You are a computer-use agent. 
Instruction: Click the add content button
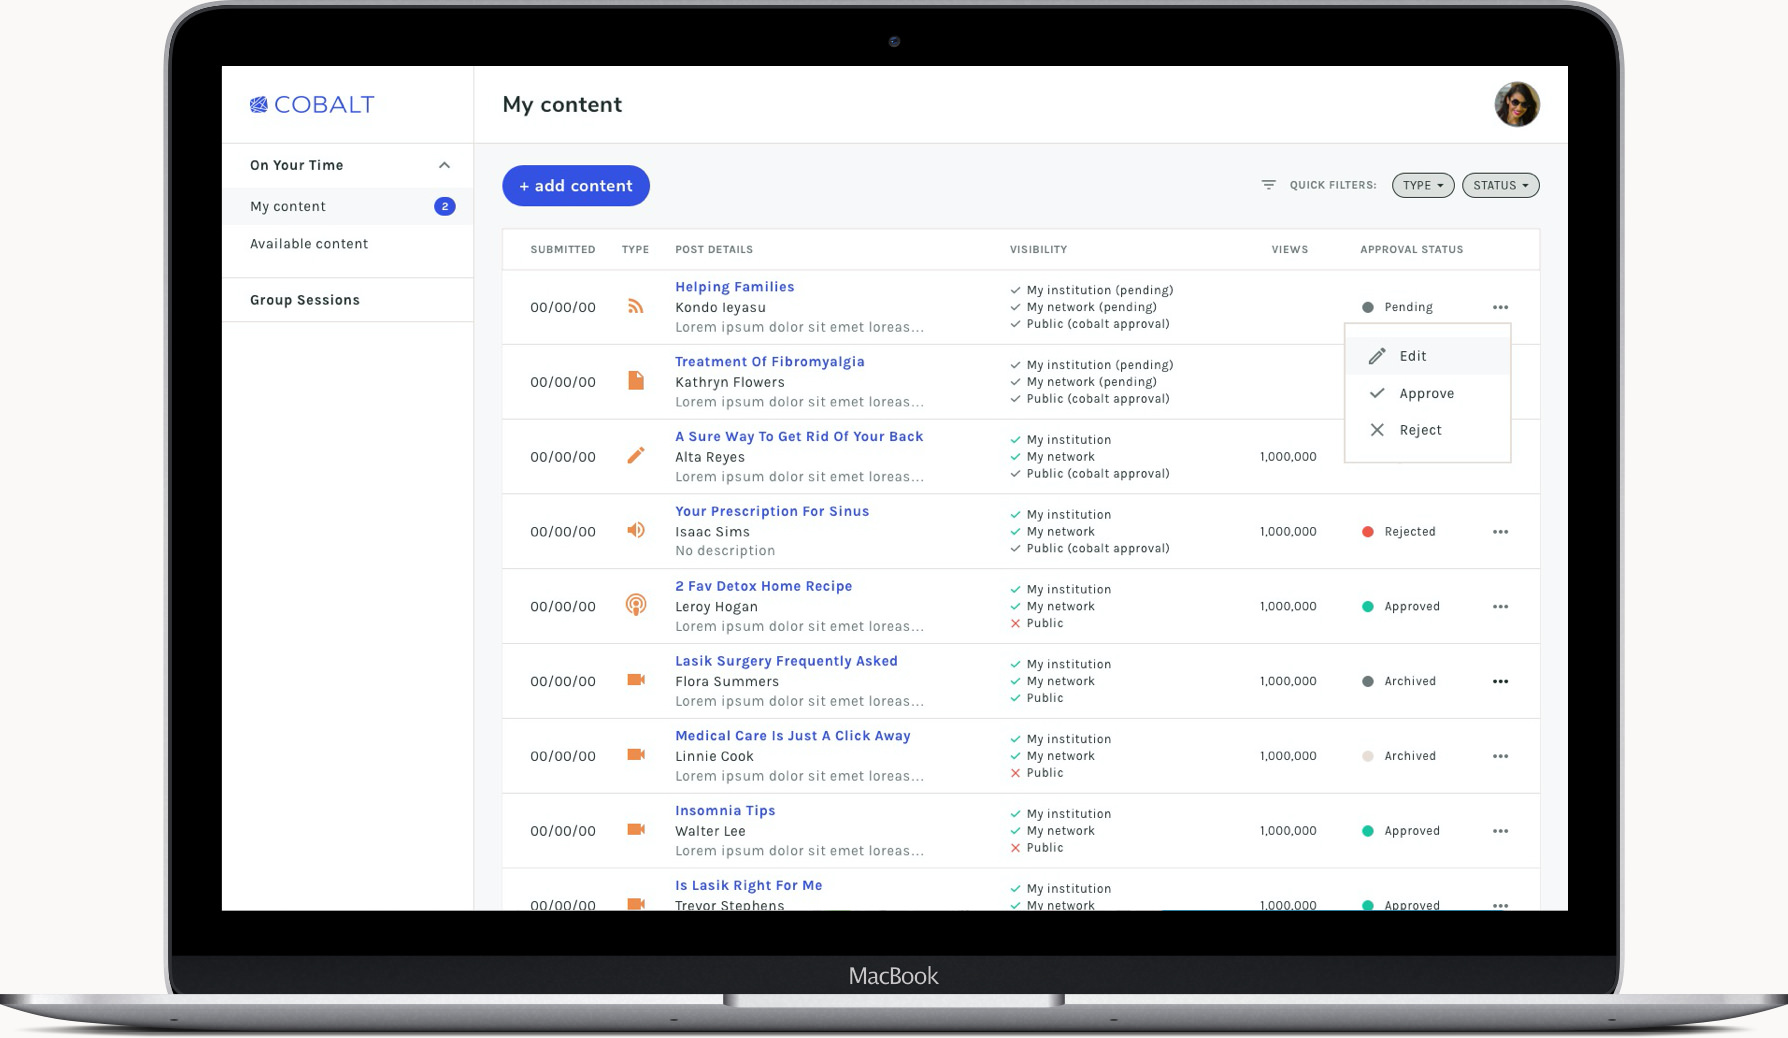[x=575, y=185]
